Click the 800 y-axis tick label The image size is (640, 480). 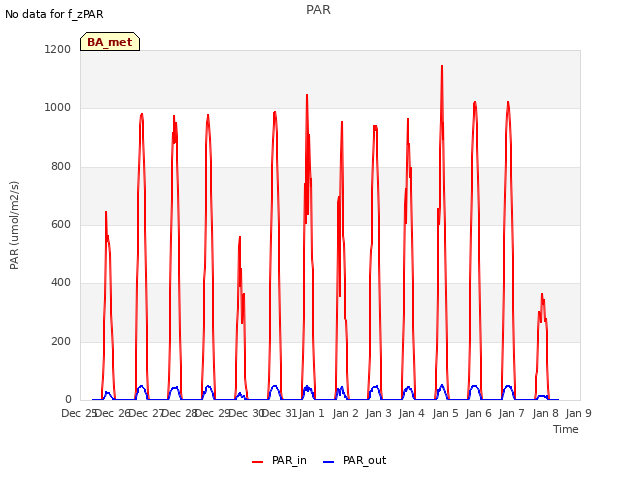61,167
